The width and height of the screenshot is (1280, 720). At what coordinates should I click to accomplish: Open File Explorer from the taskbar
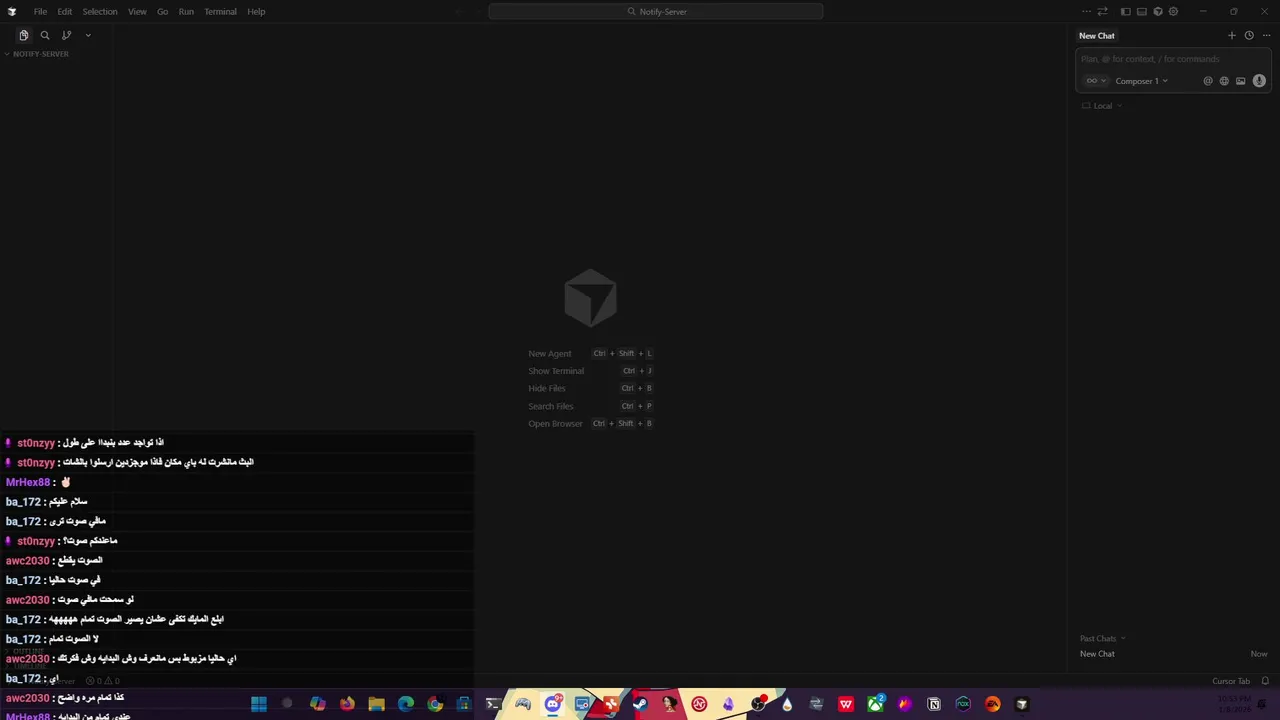pyautogui.click(x=376, y=704)
